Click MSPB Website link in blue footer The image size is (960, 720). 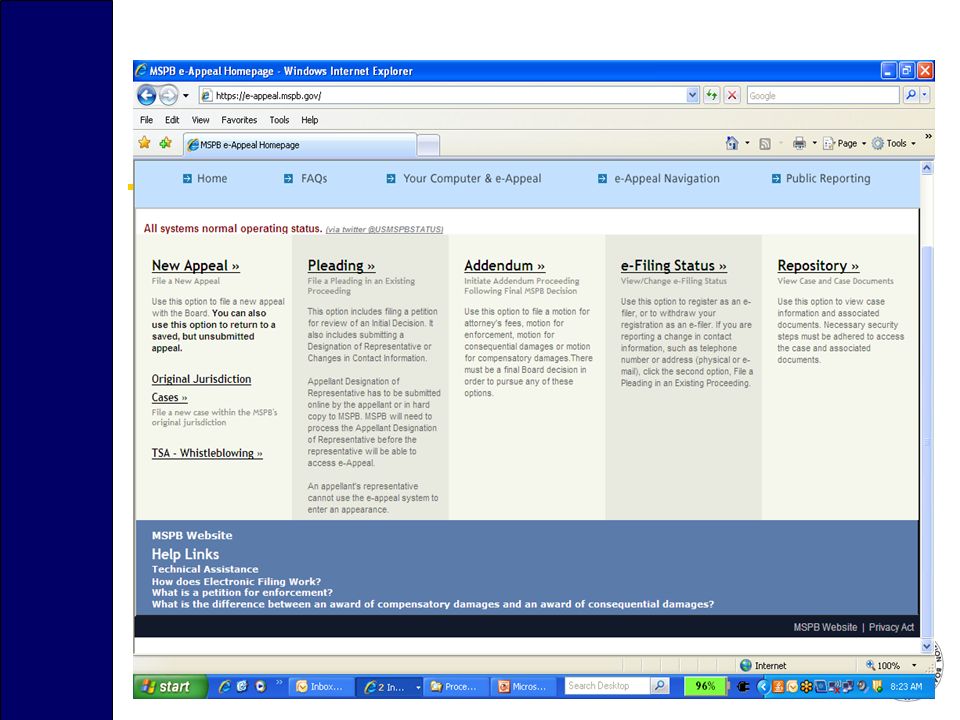192,535
